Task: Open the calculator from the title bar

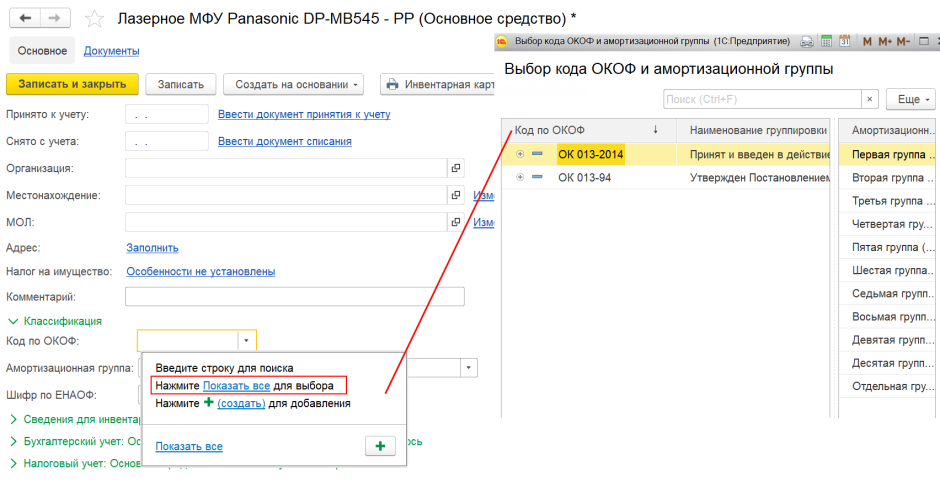Action: (826, 41)
